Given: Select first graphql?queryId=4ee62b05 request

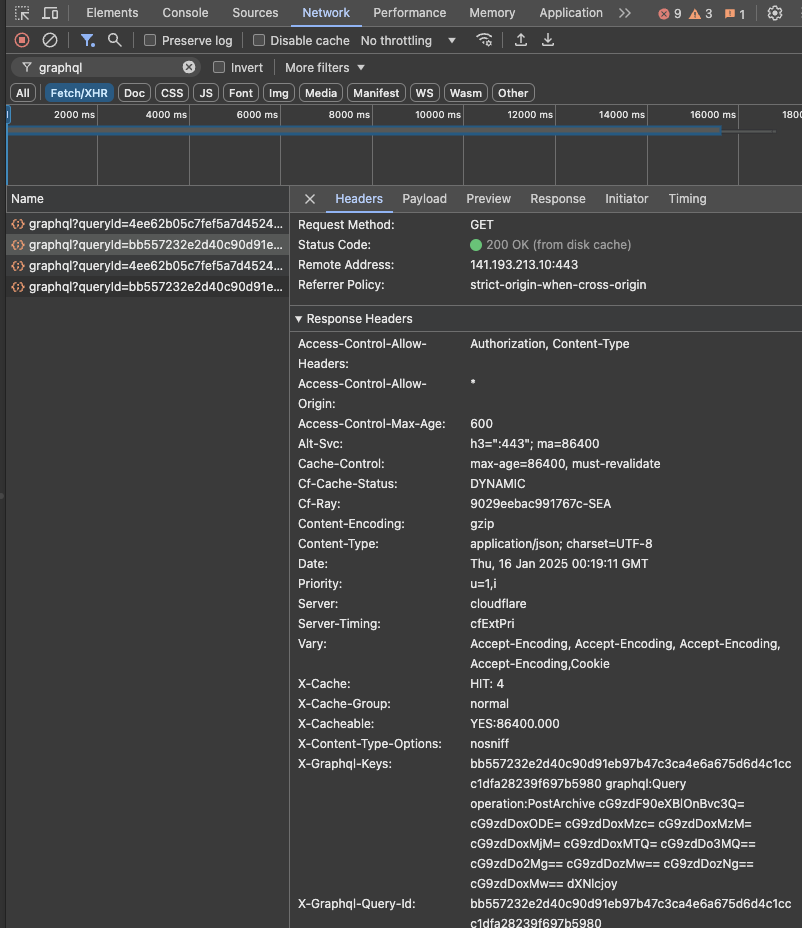Looking at the screenshot, I should point(147,224).
